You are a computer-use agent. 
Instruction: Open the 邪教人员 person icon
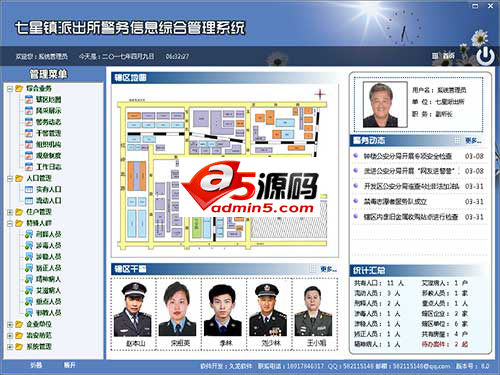pyautogui.click(x=29, y=313)
